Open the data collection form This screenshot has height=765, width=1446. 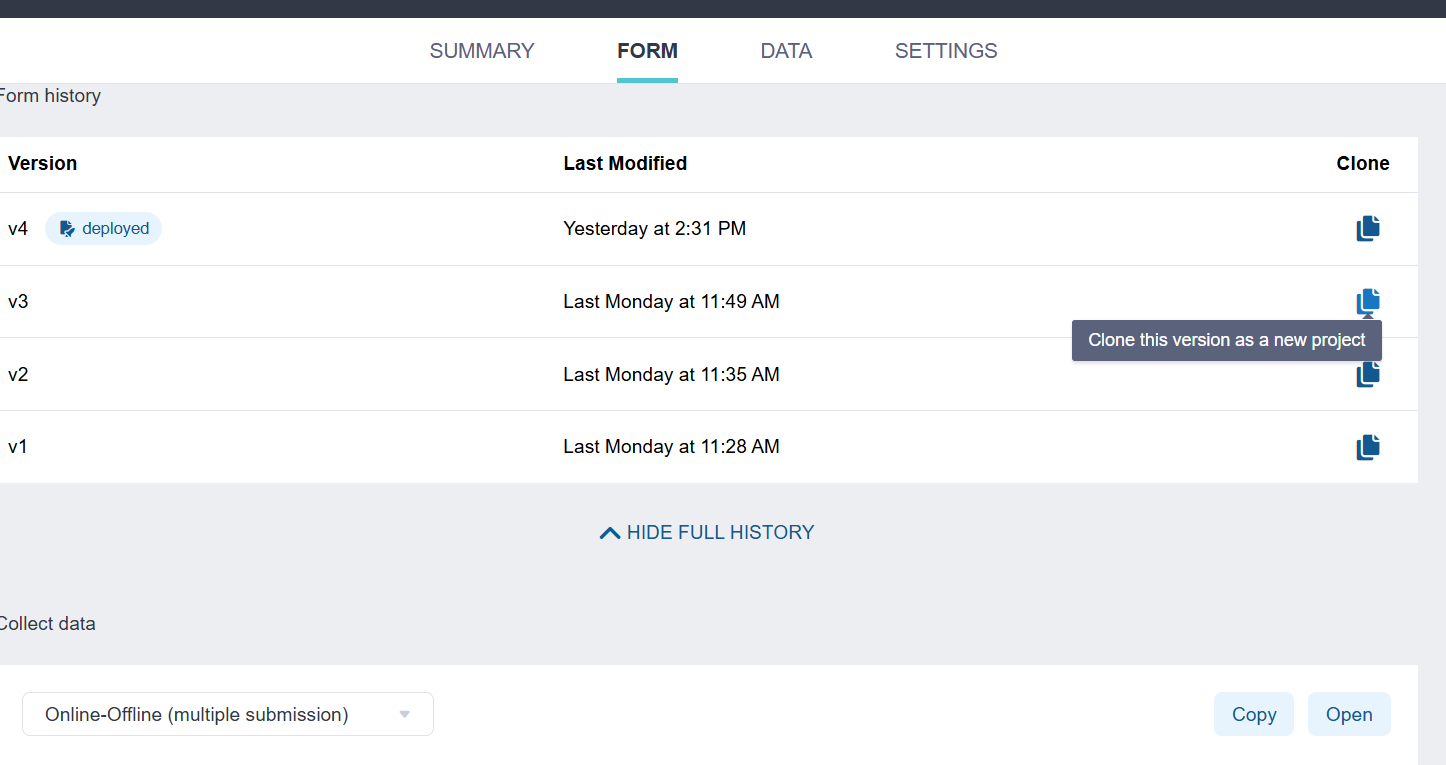tap(1348, 714)
